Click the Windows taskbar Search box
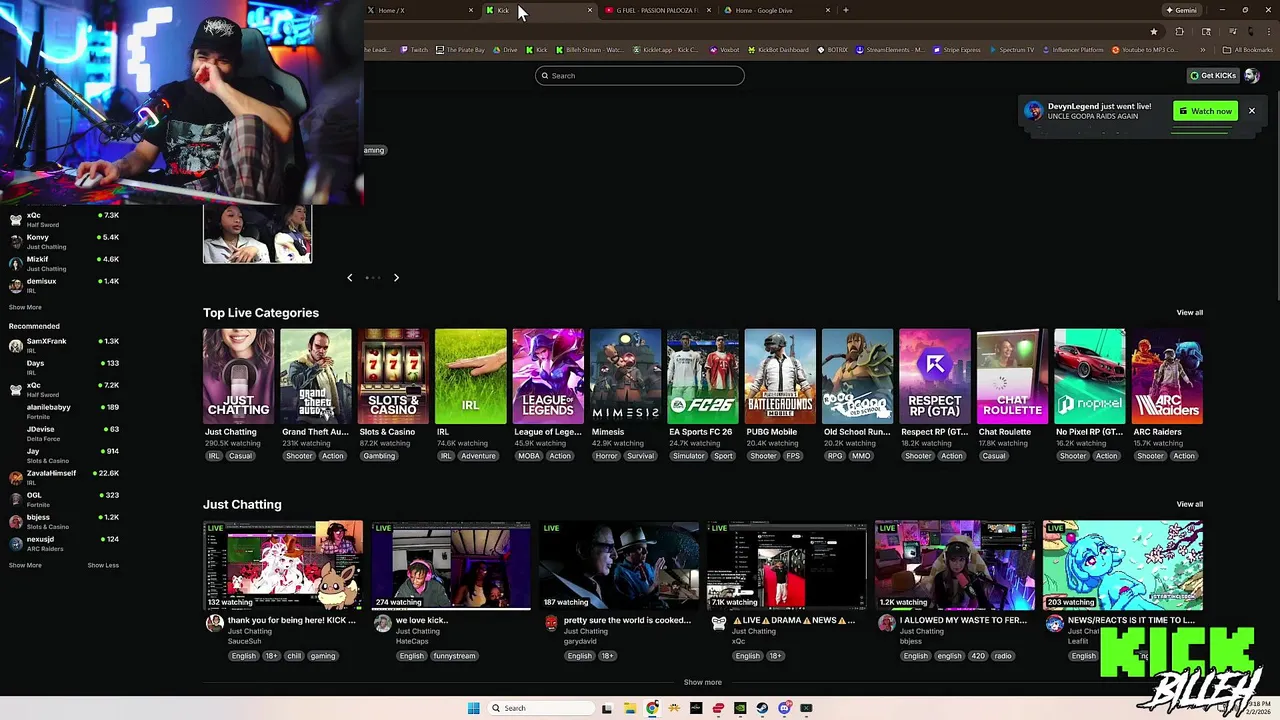1280x720 pixels. 541,708
